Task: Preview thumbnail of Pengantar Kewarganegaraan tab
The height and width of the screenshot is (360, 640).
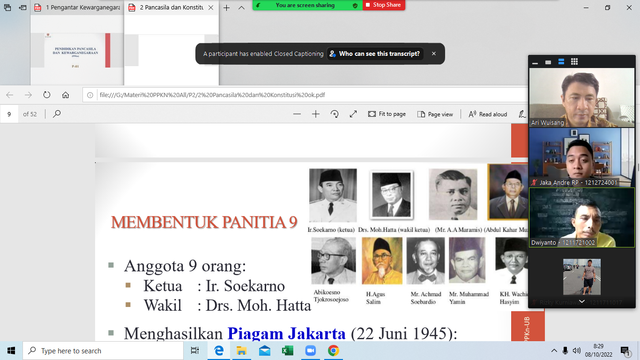Action: click(77, 51)
